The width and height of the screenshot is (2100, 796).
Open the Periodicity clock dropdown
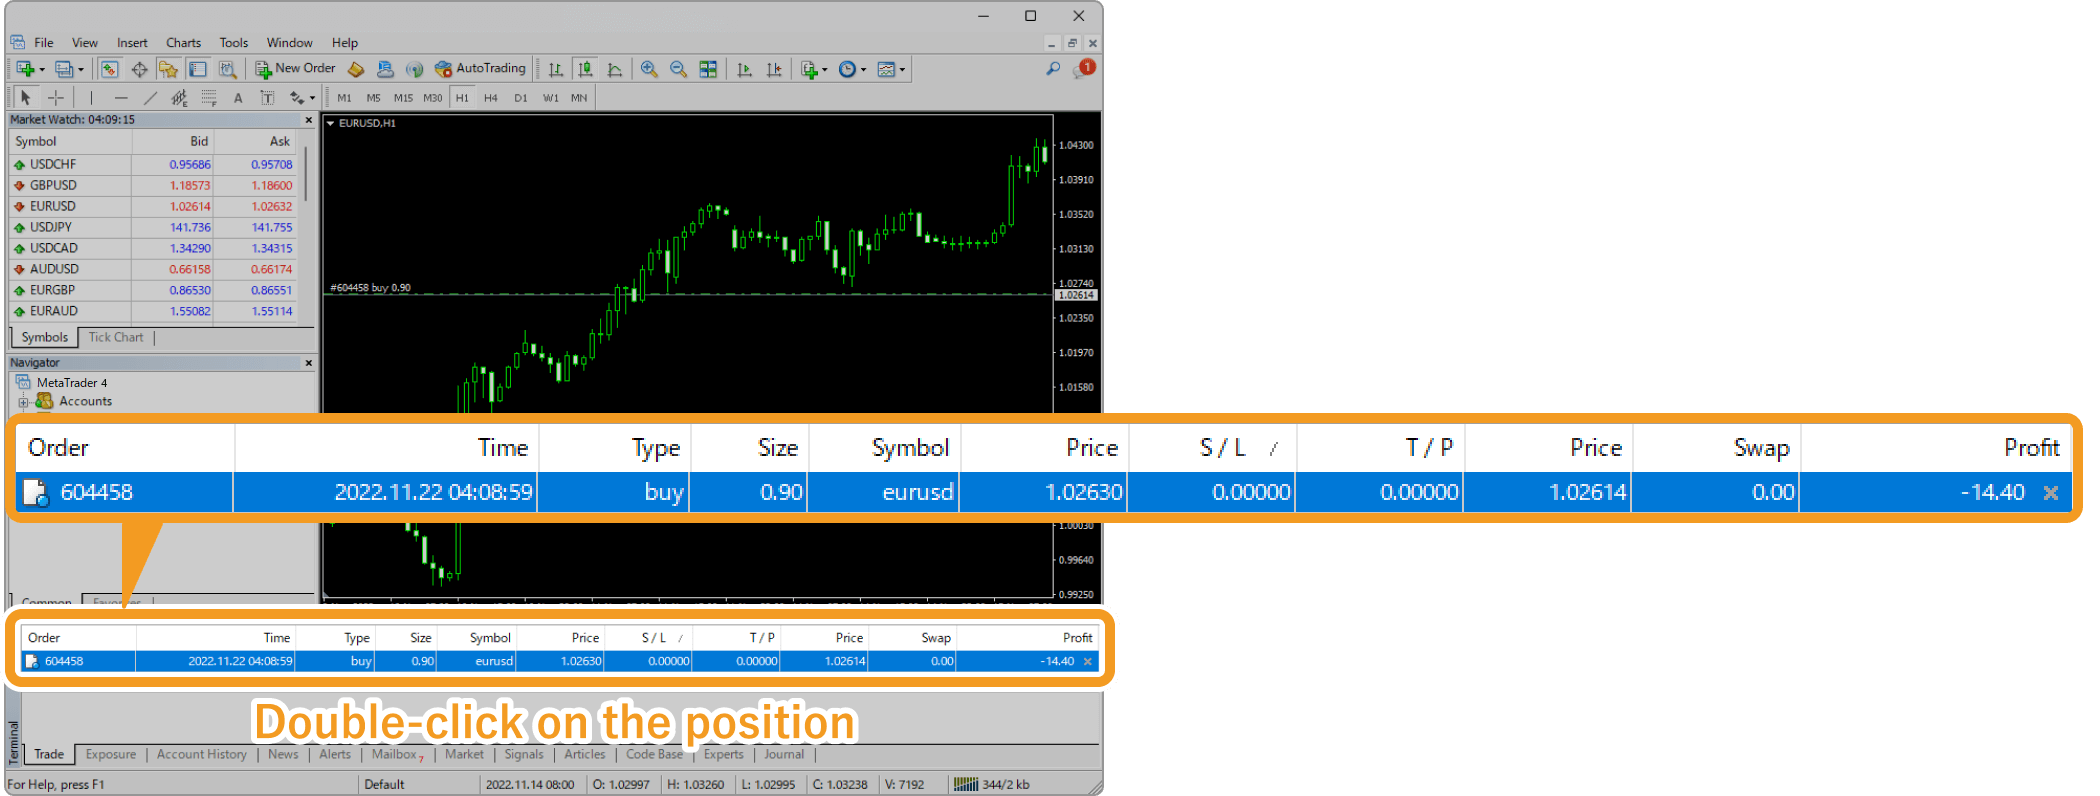tap(852, 69)
